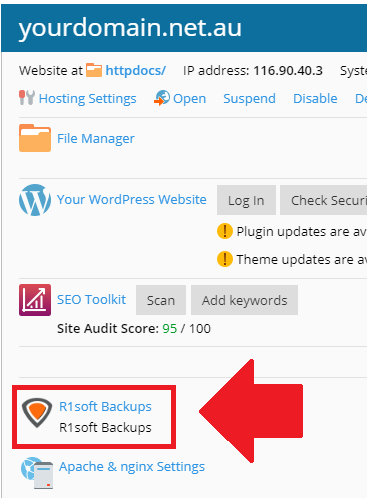Open the File Manager link
This screenshot has height=498, width=367.
pos(96,139)
